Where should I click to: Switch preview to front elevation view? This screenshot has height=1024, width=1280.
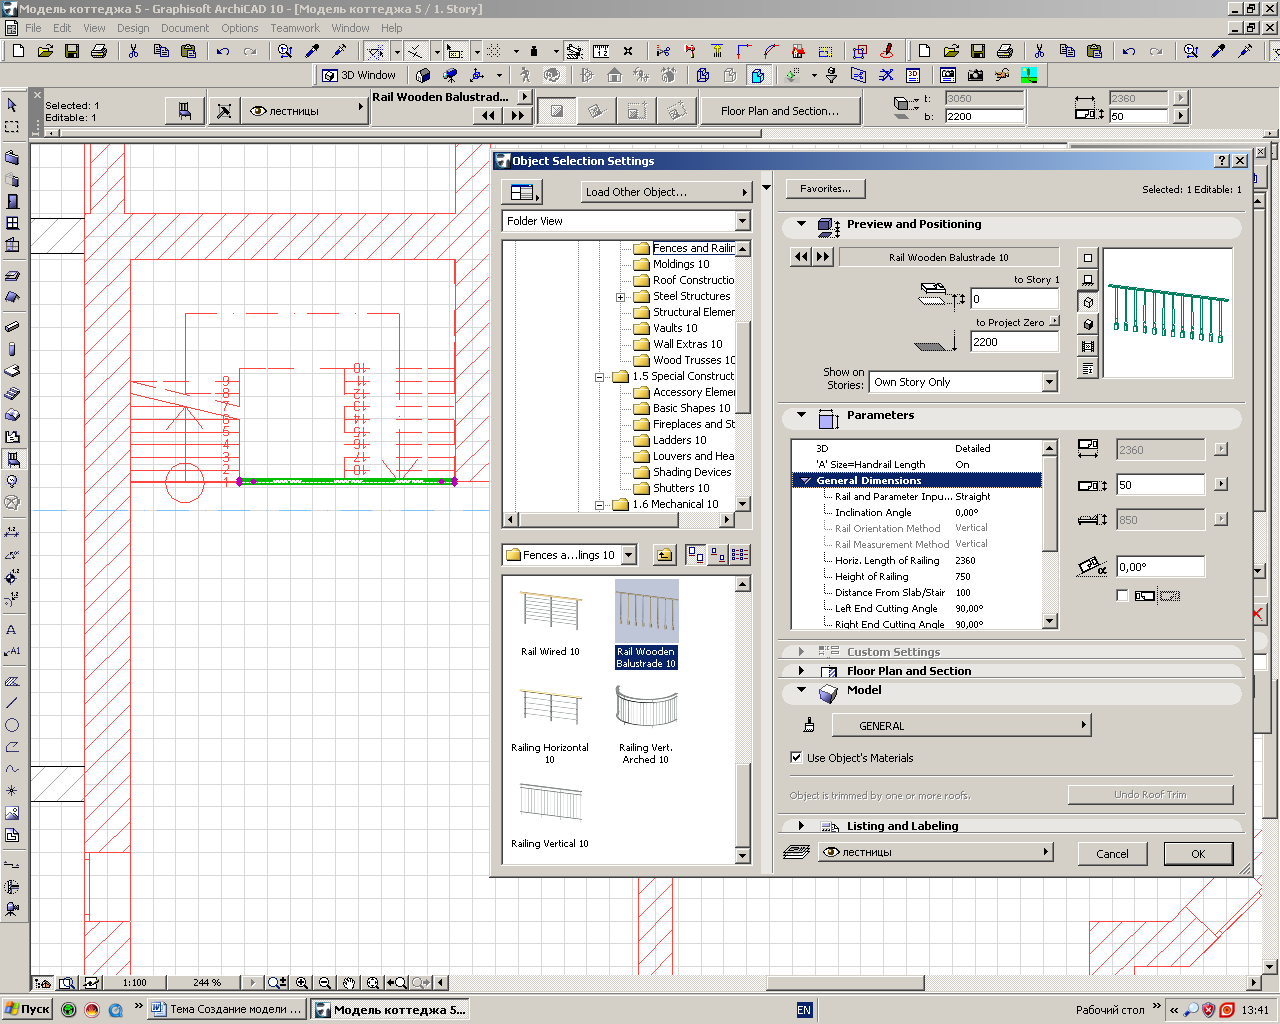click(x=1088, y=280)
